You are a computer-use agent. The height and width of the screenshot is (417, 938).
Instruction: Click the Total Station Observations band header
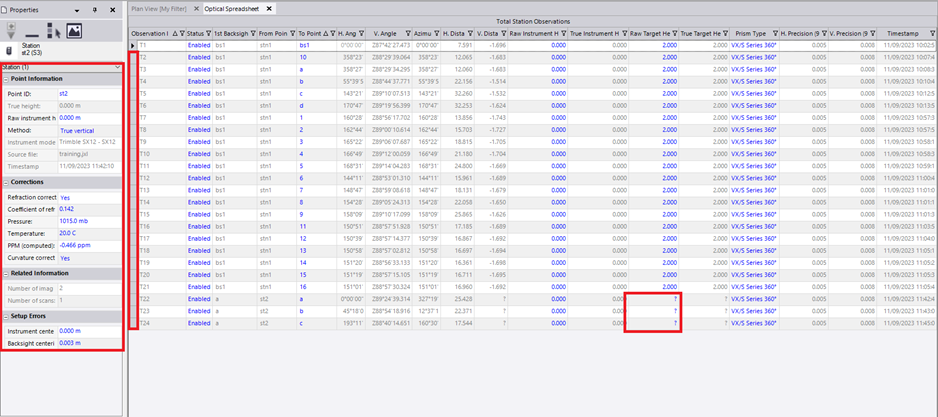click(533, 22)
